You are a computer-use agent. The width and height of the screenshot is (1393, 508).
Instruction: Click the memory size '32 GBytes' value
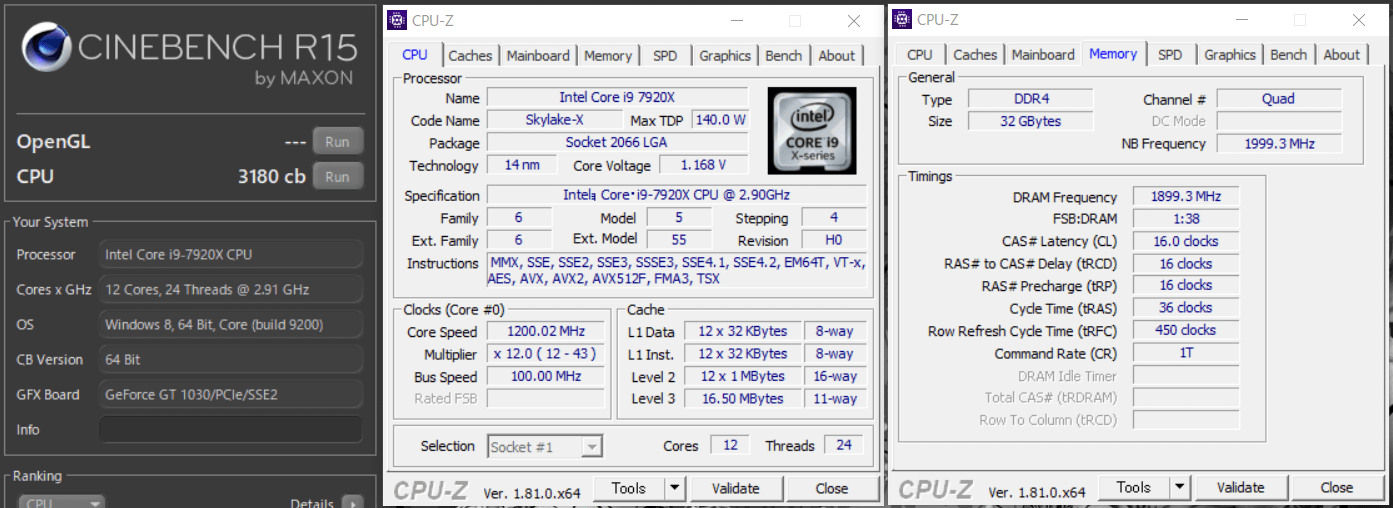[x=1030, y=121]
